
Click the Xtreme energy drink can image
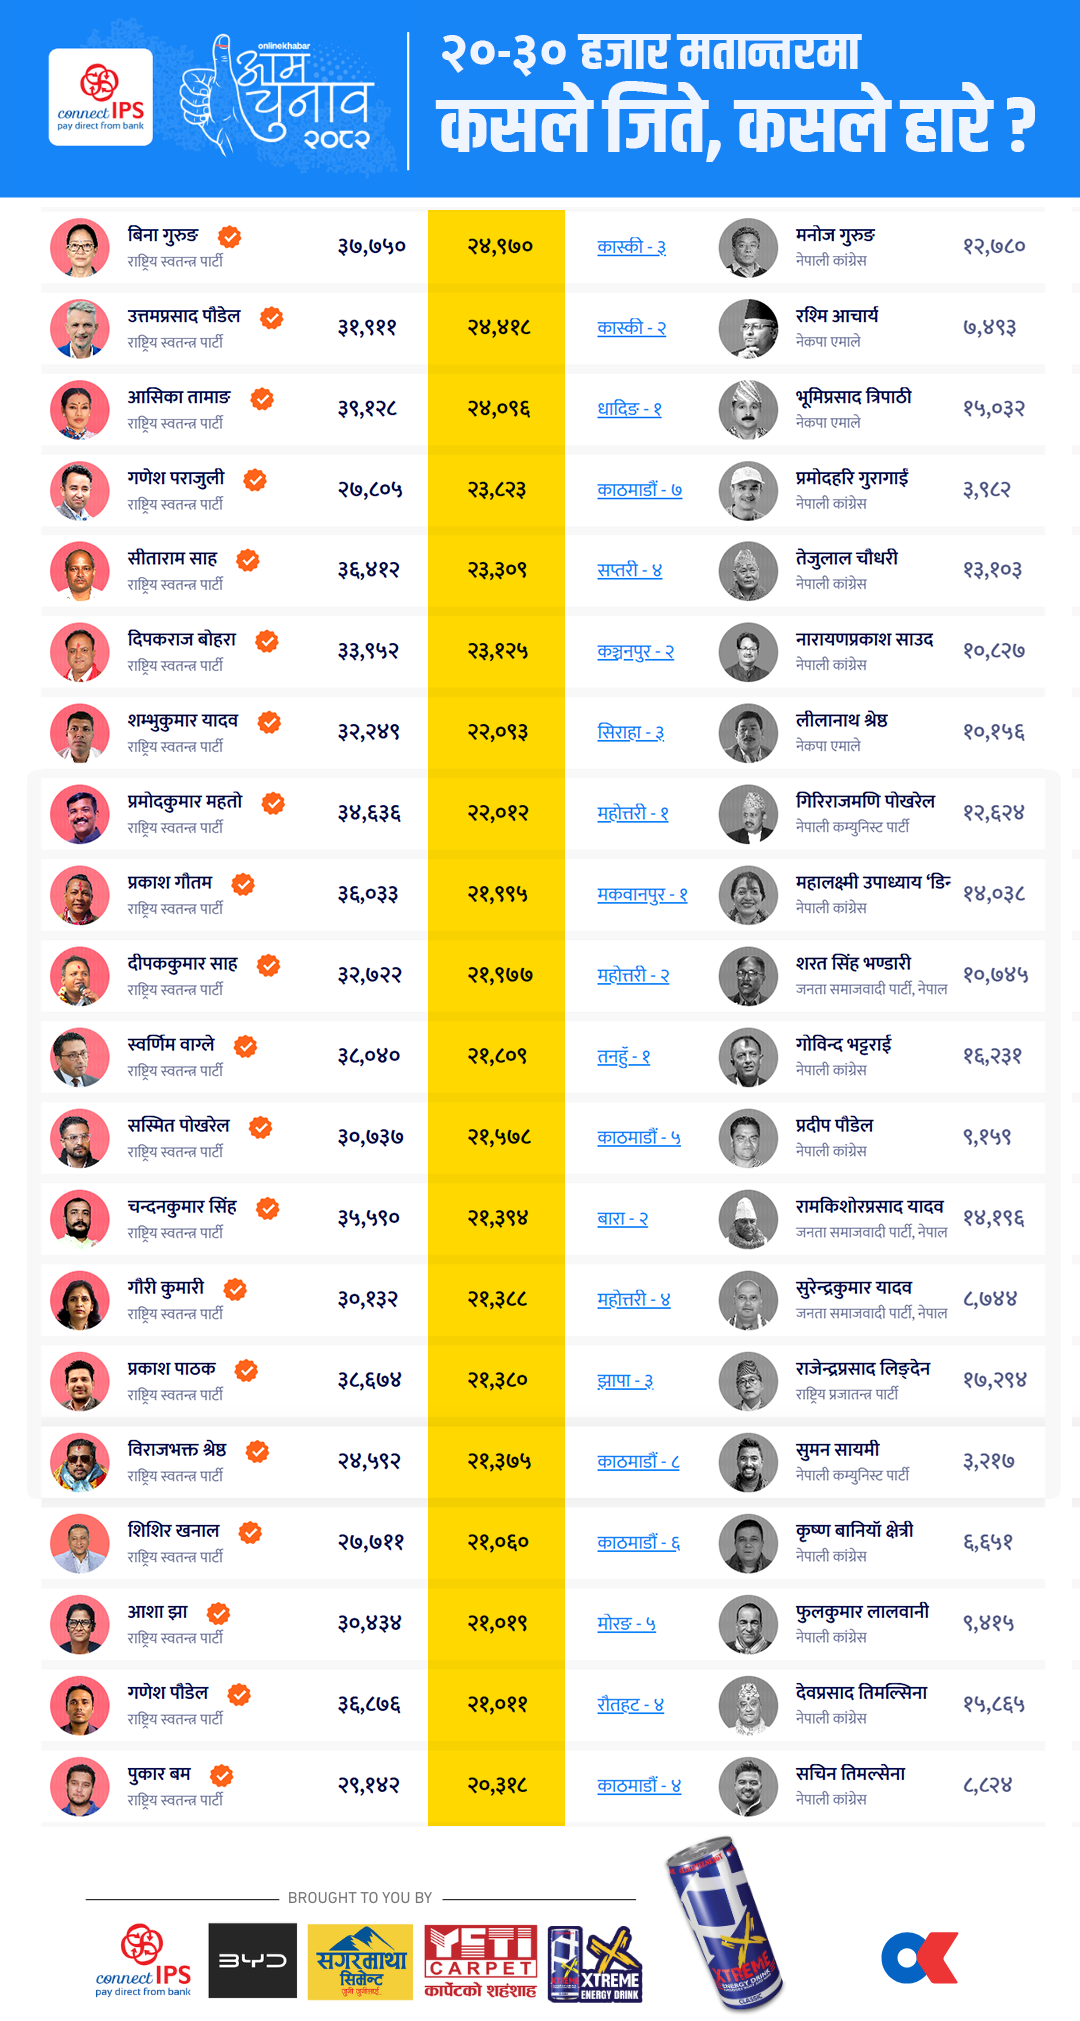click(x=725, y=1925)
